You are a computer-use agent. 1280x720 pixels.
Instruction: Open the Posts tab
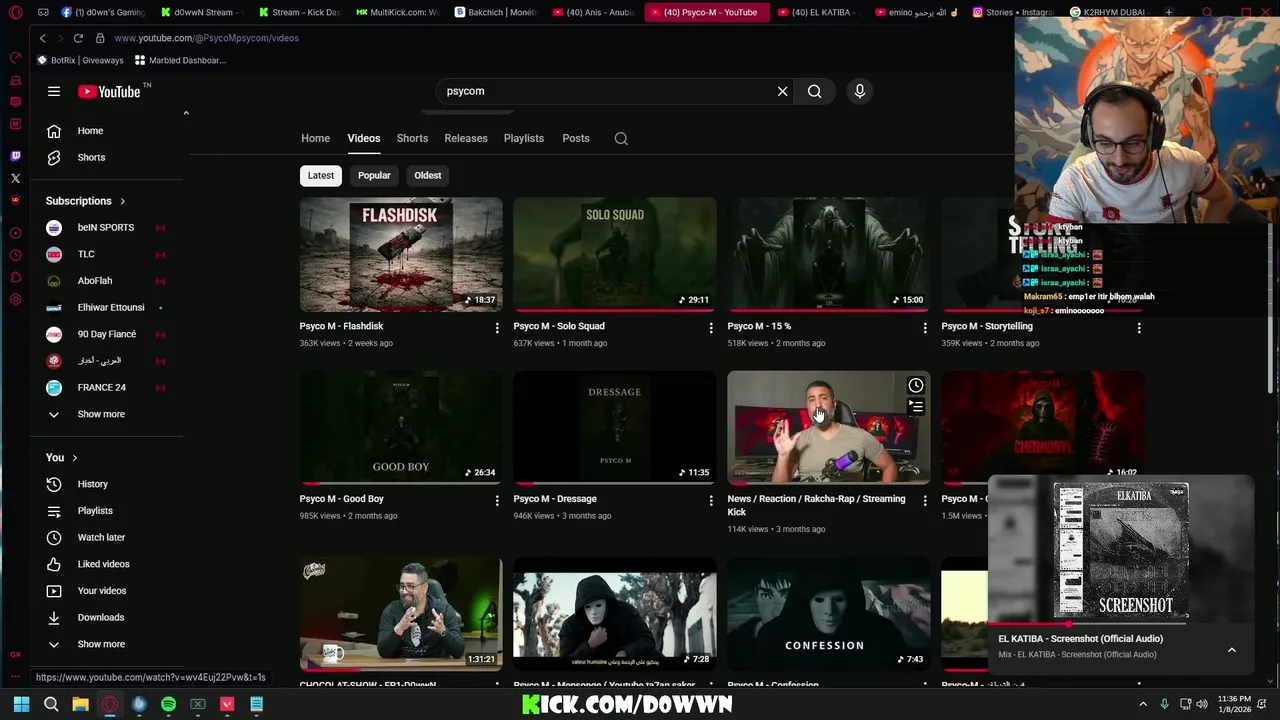[576, 138]
